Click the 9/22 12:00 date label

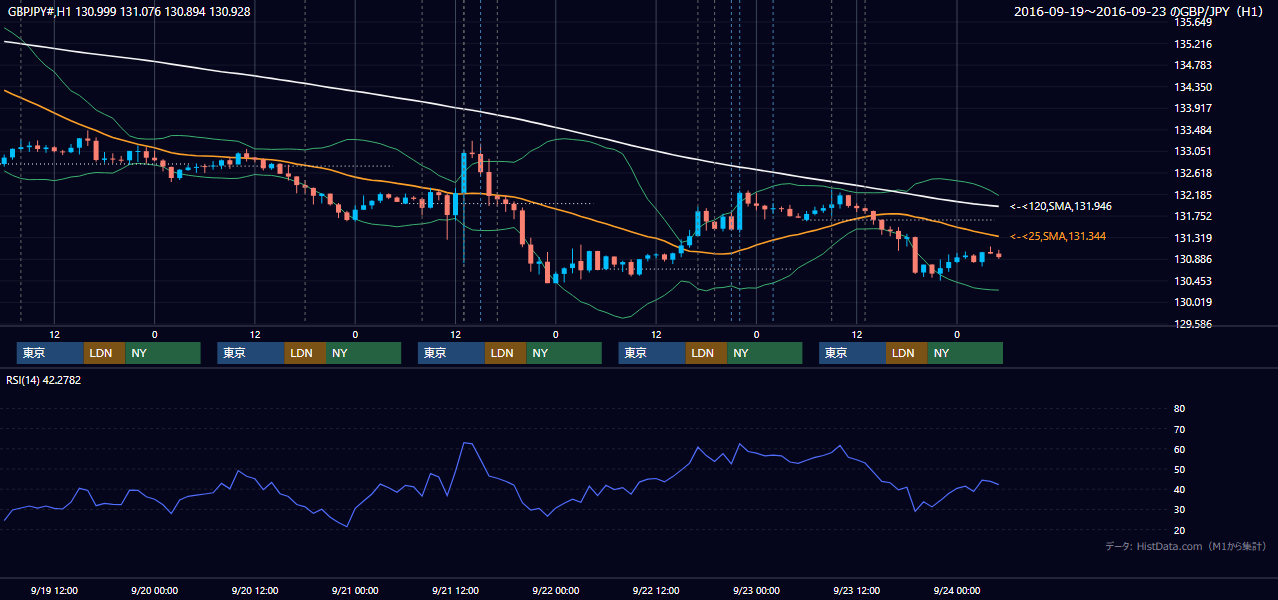656,591
